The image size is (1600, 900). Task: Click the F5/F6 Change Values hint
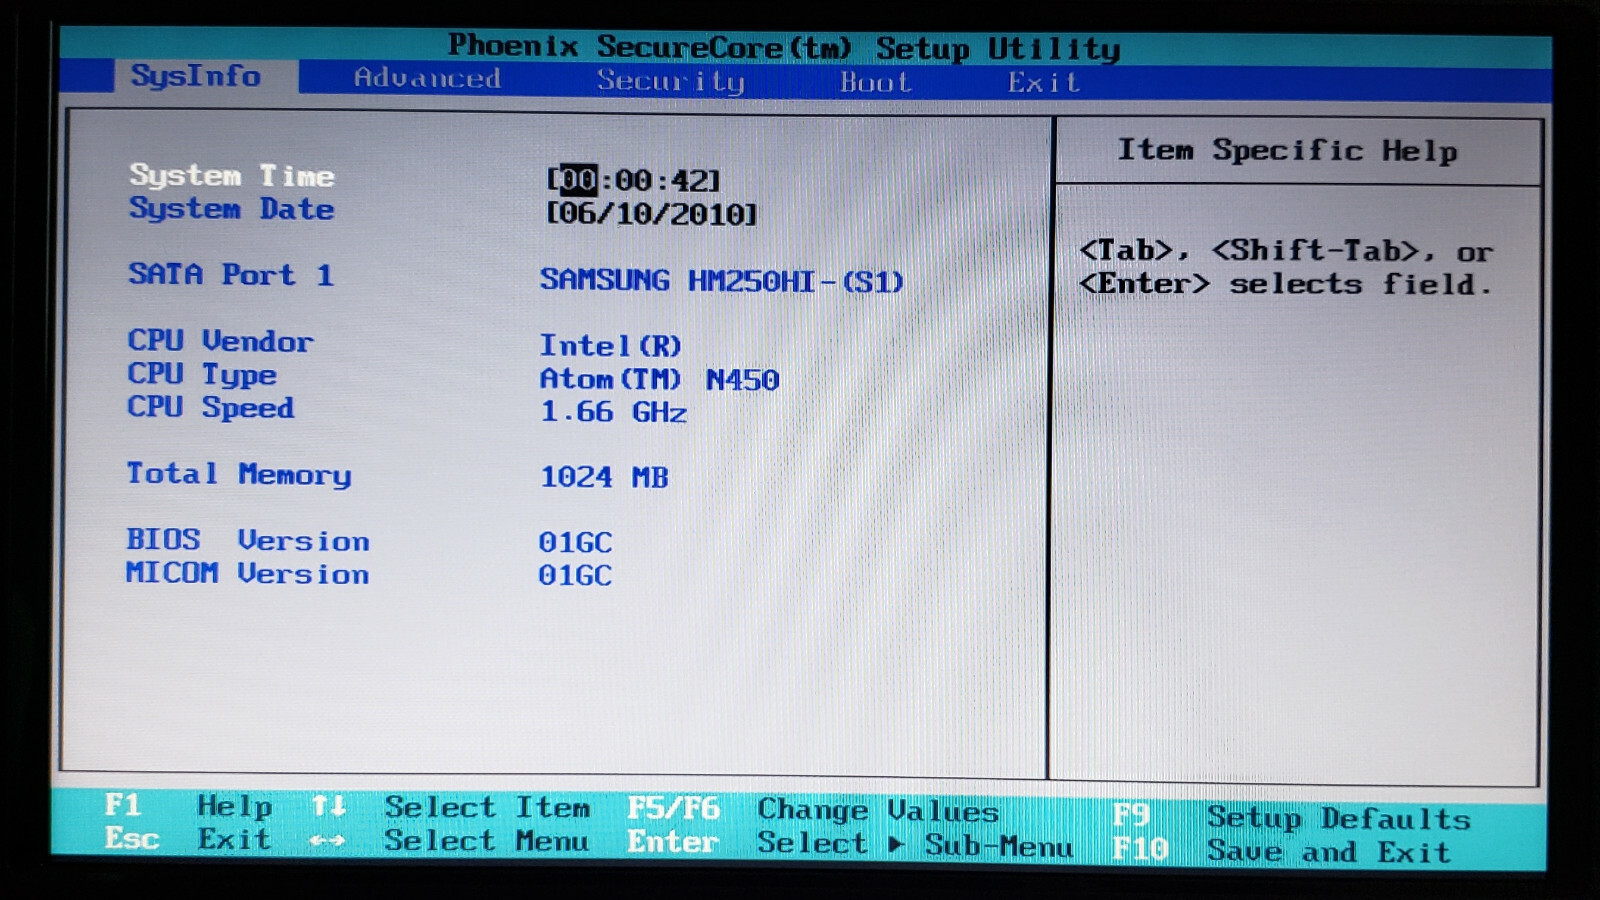(x=813, y=809)
